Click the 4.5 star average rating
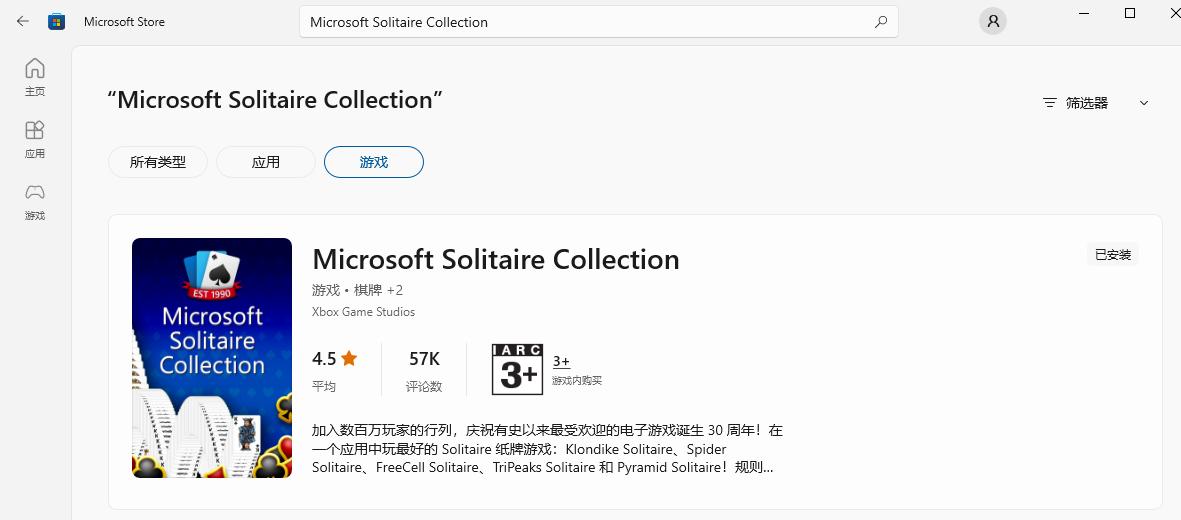The image size is (1181, 520). point(334,359)
